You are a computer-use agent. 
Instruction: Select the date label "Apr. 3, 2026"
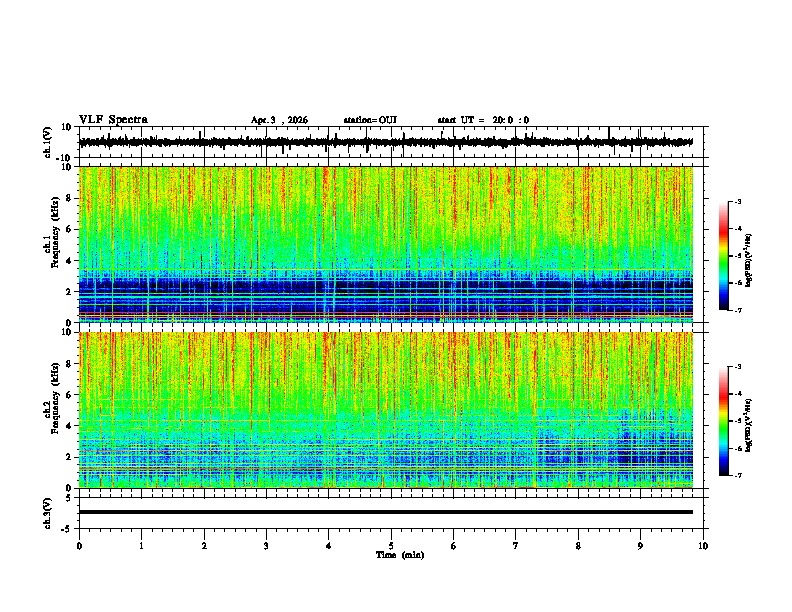(279, 120)
